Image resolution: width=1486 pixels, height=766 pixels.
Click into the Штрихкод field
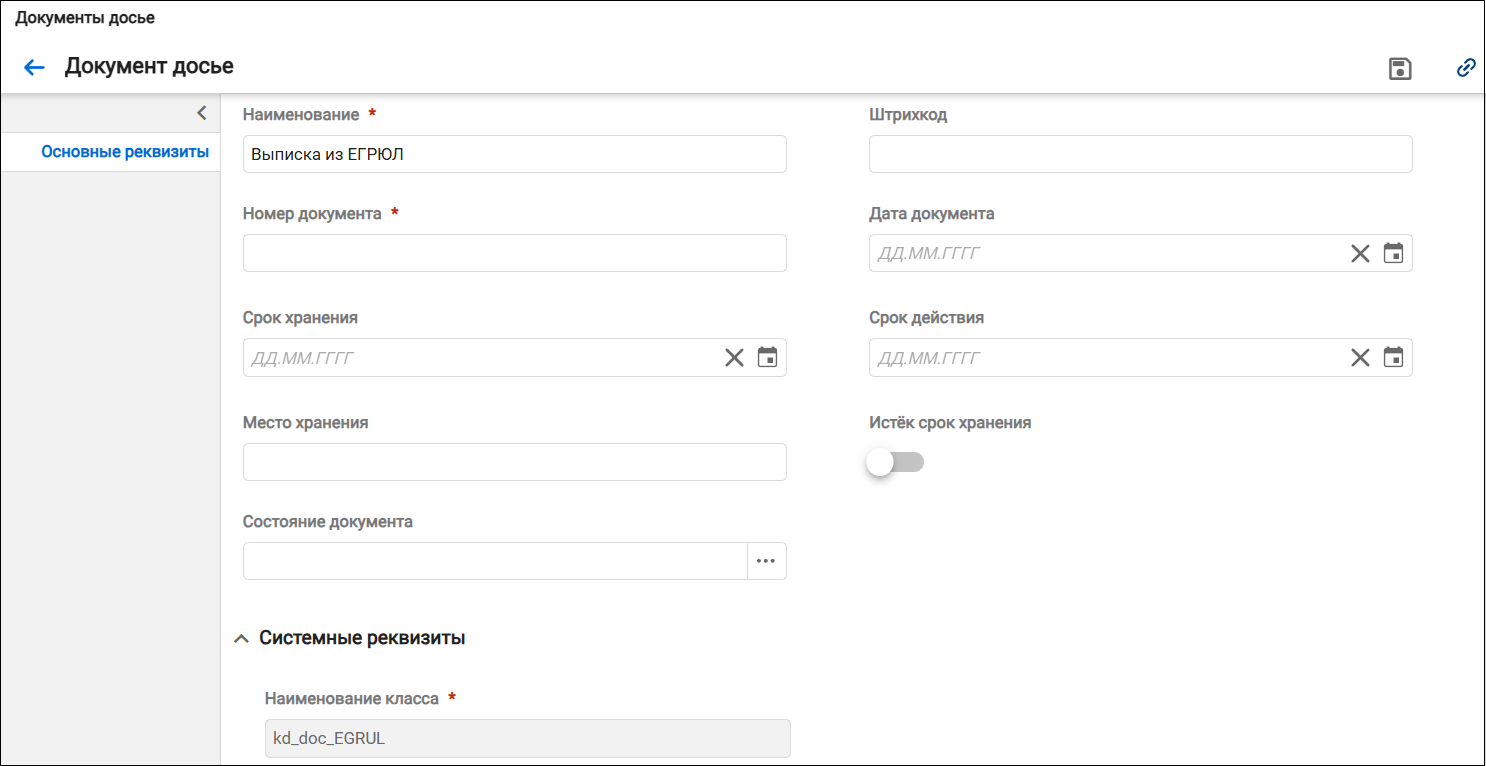click(1141, 154)
